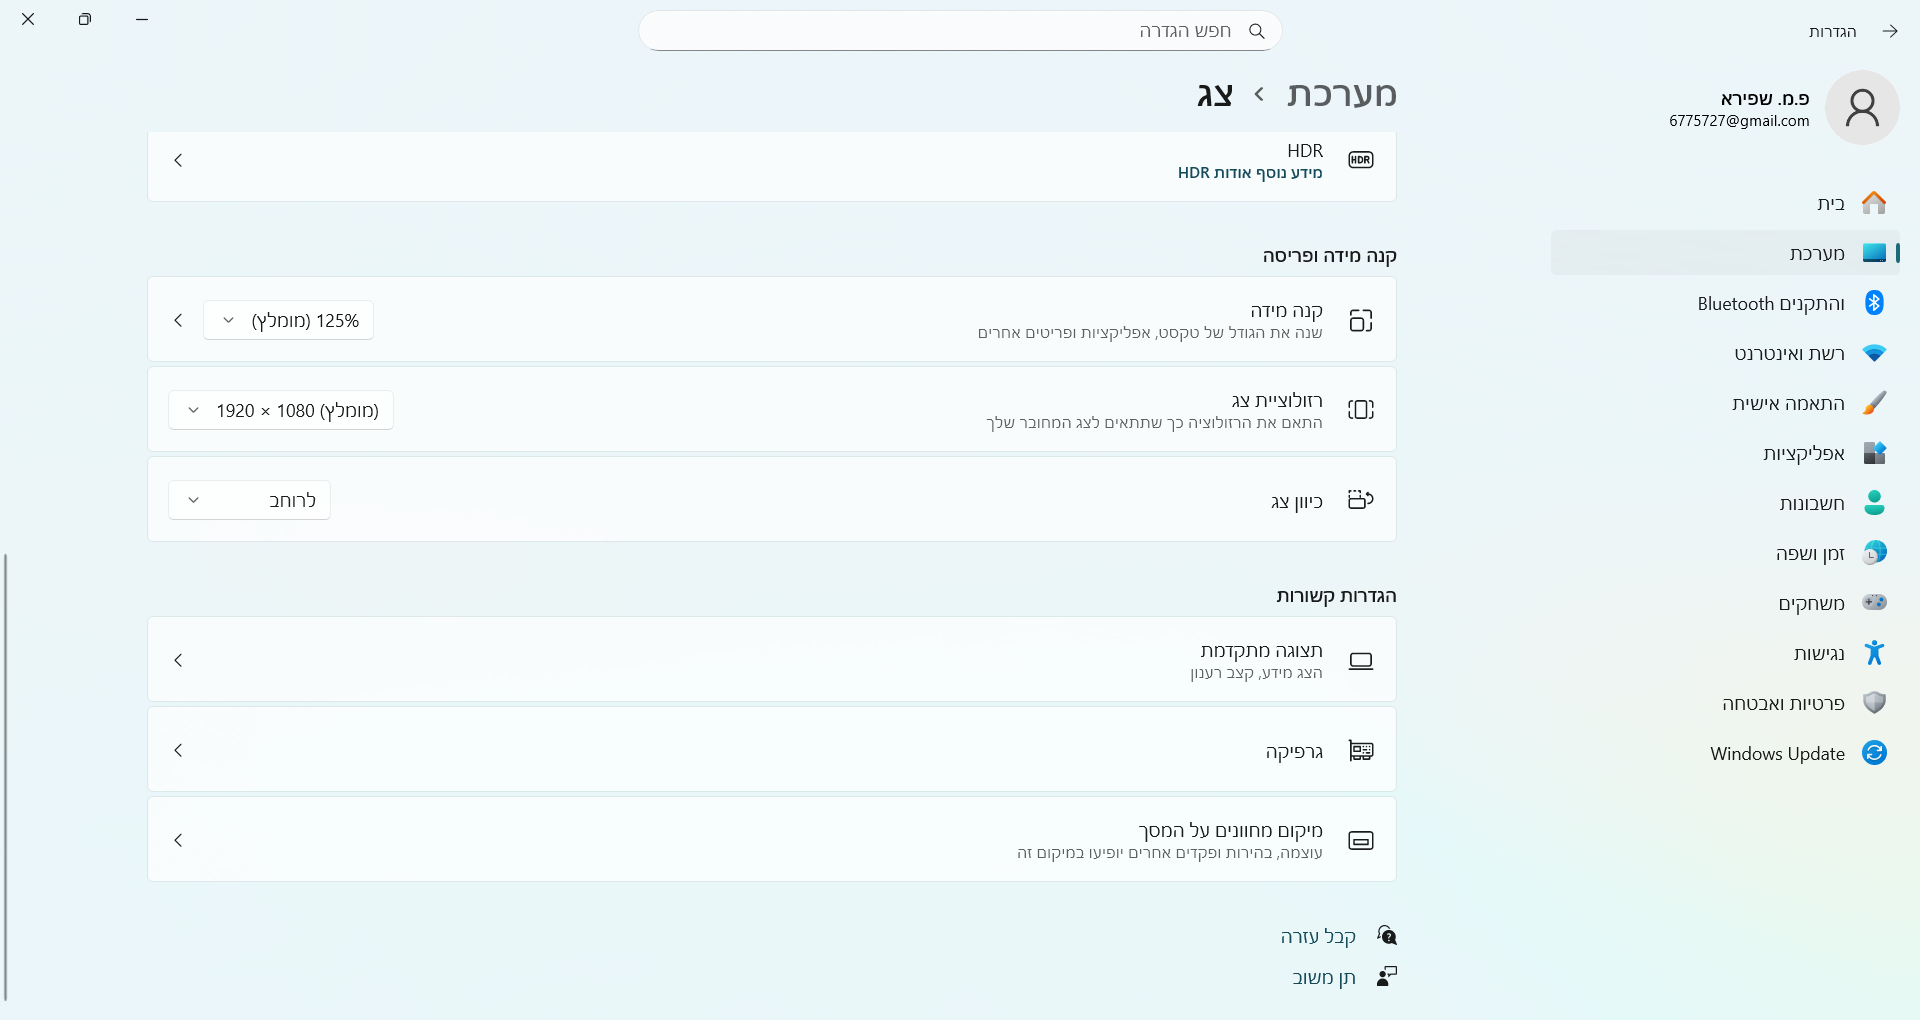The height and width of the screenshot is (1020, 1920).
Task: Click the network and internet Wi-Fi icon
Action: 1873,353
